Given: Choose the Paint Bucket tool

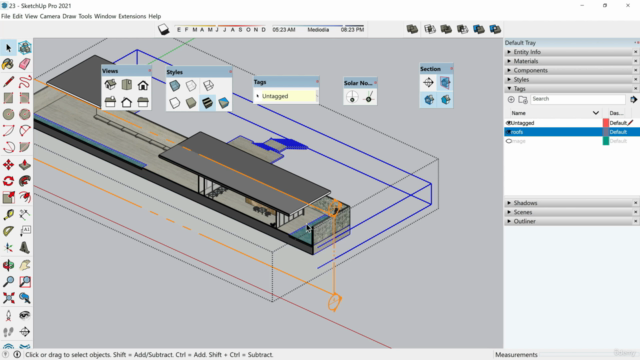Looking at the screenshot, I should pyautogui.click(x=8, y=64).
